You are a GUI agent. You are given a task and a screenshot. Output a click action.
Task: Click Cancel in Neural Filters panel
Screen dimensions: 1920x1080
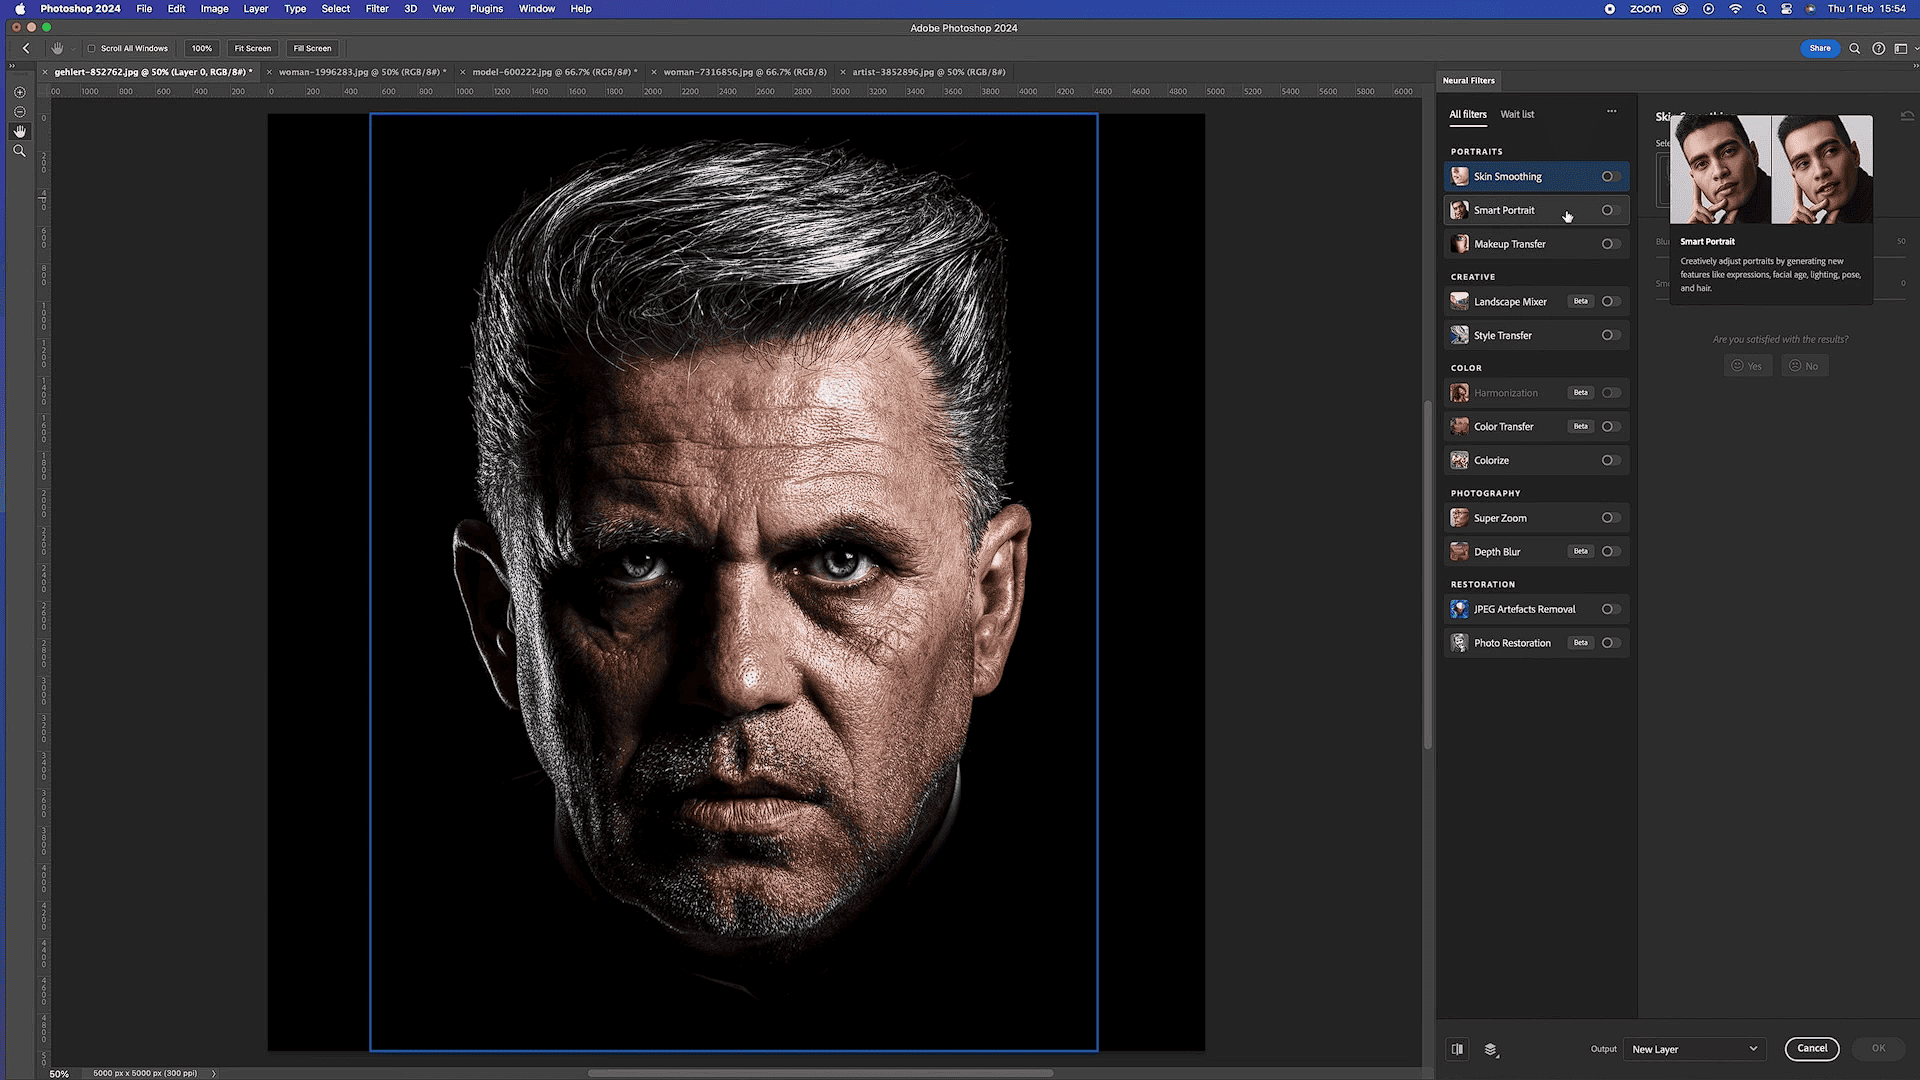pyautogui.click(x=1812, y=1049)
